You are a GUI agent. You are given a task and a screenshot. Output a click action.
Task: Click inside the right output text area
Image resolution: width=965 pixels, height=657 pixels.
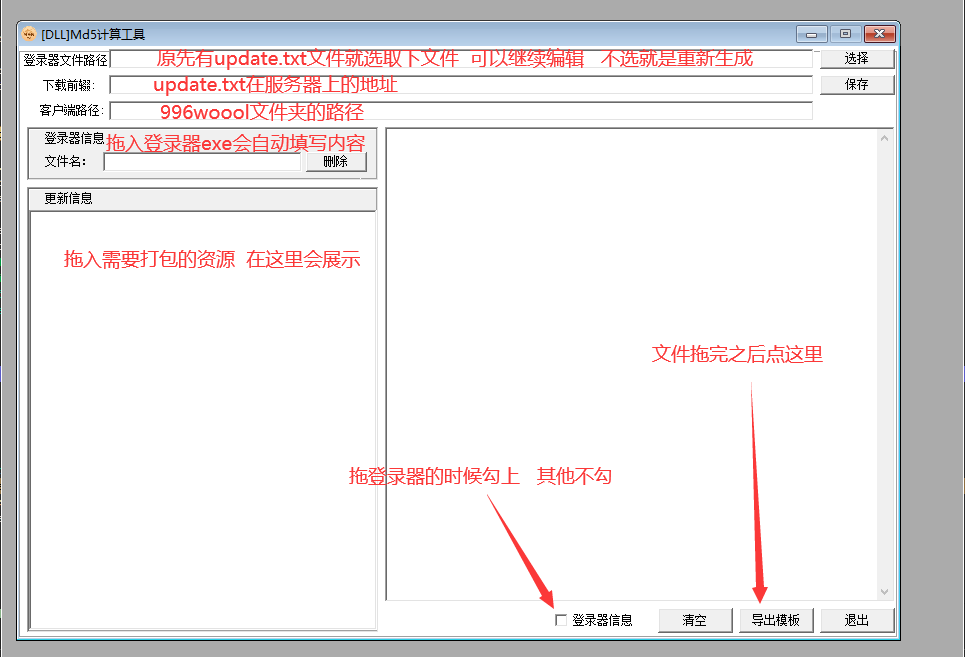pos(632,364)
